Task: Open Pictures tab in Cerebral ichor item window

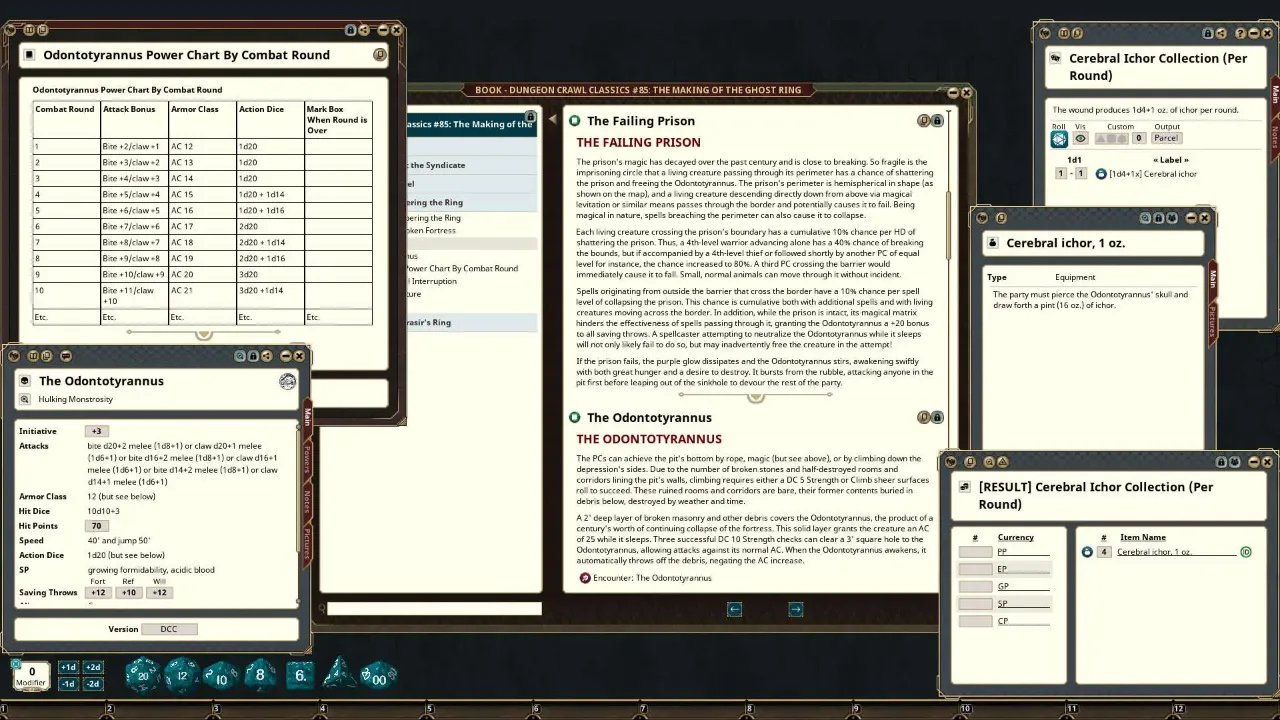Action: click(1213, 321)
